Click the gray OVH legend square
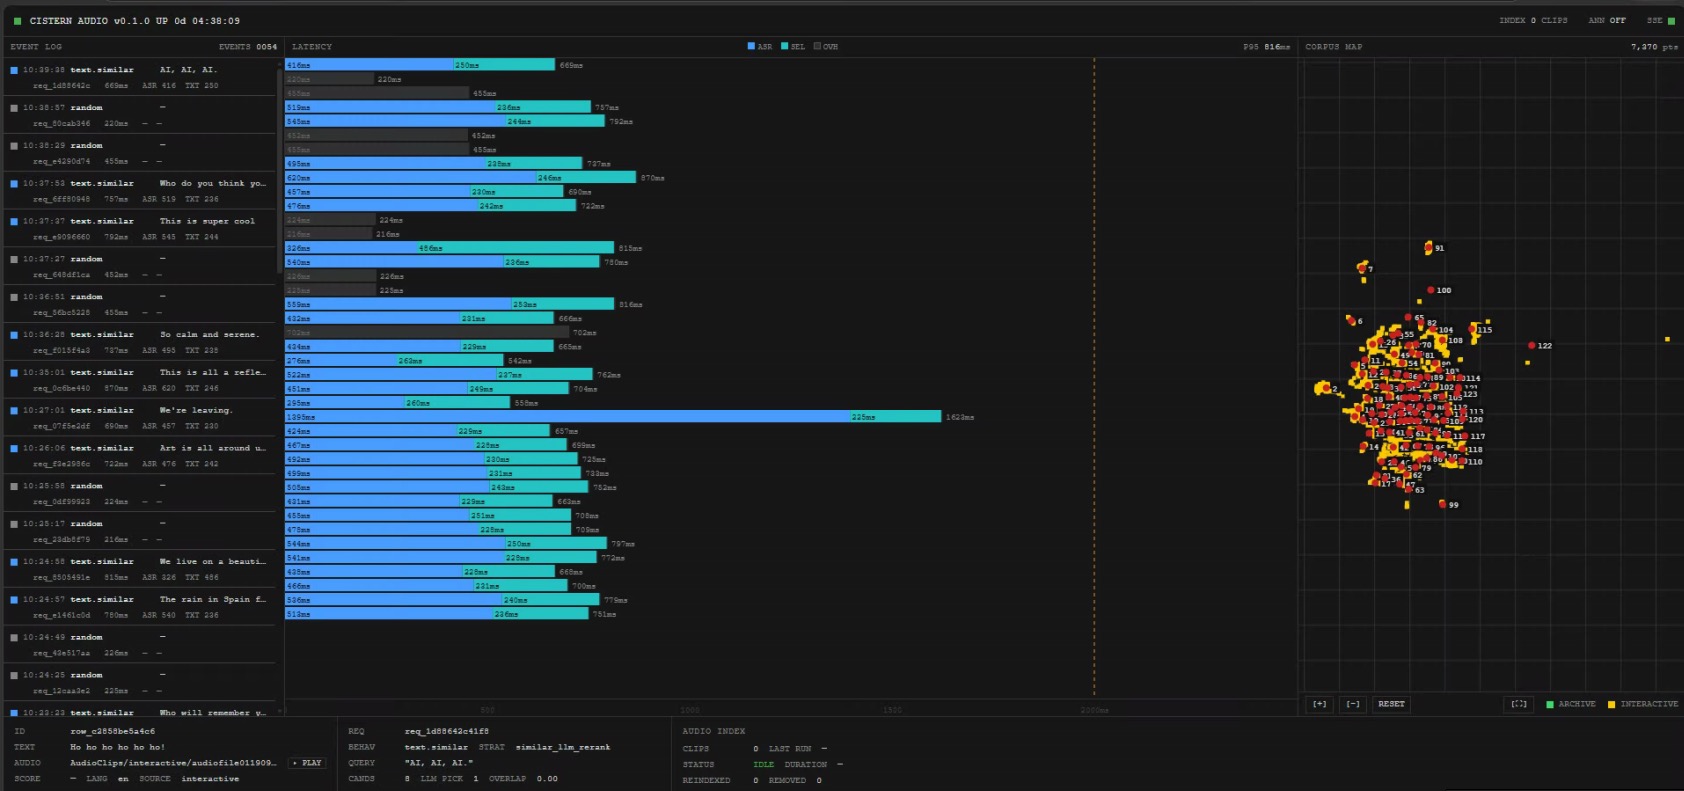This screenshot has width=1684, height=791. click(x=817, y=46)
